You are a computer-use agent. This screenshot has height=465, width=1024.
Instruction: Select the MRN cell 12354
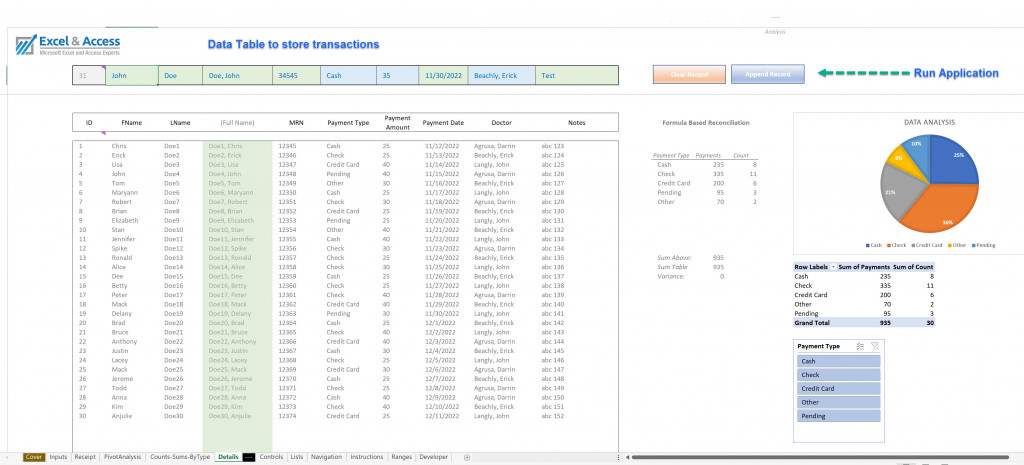(x=287, y=230)
